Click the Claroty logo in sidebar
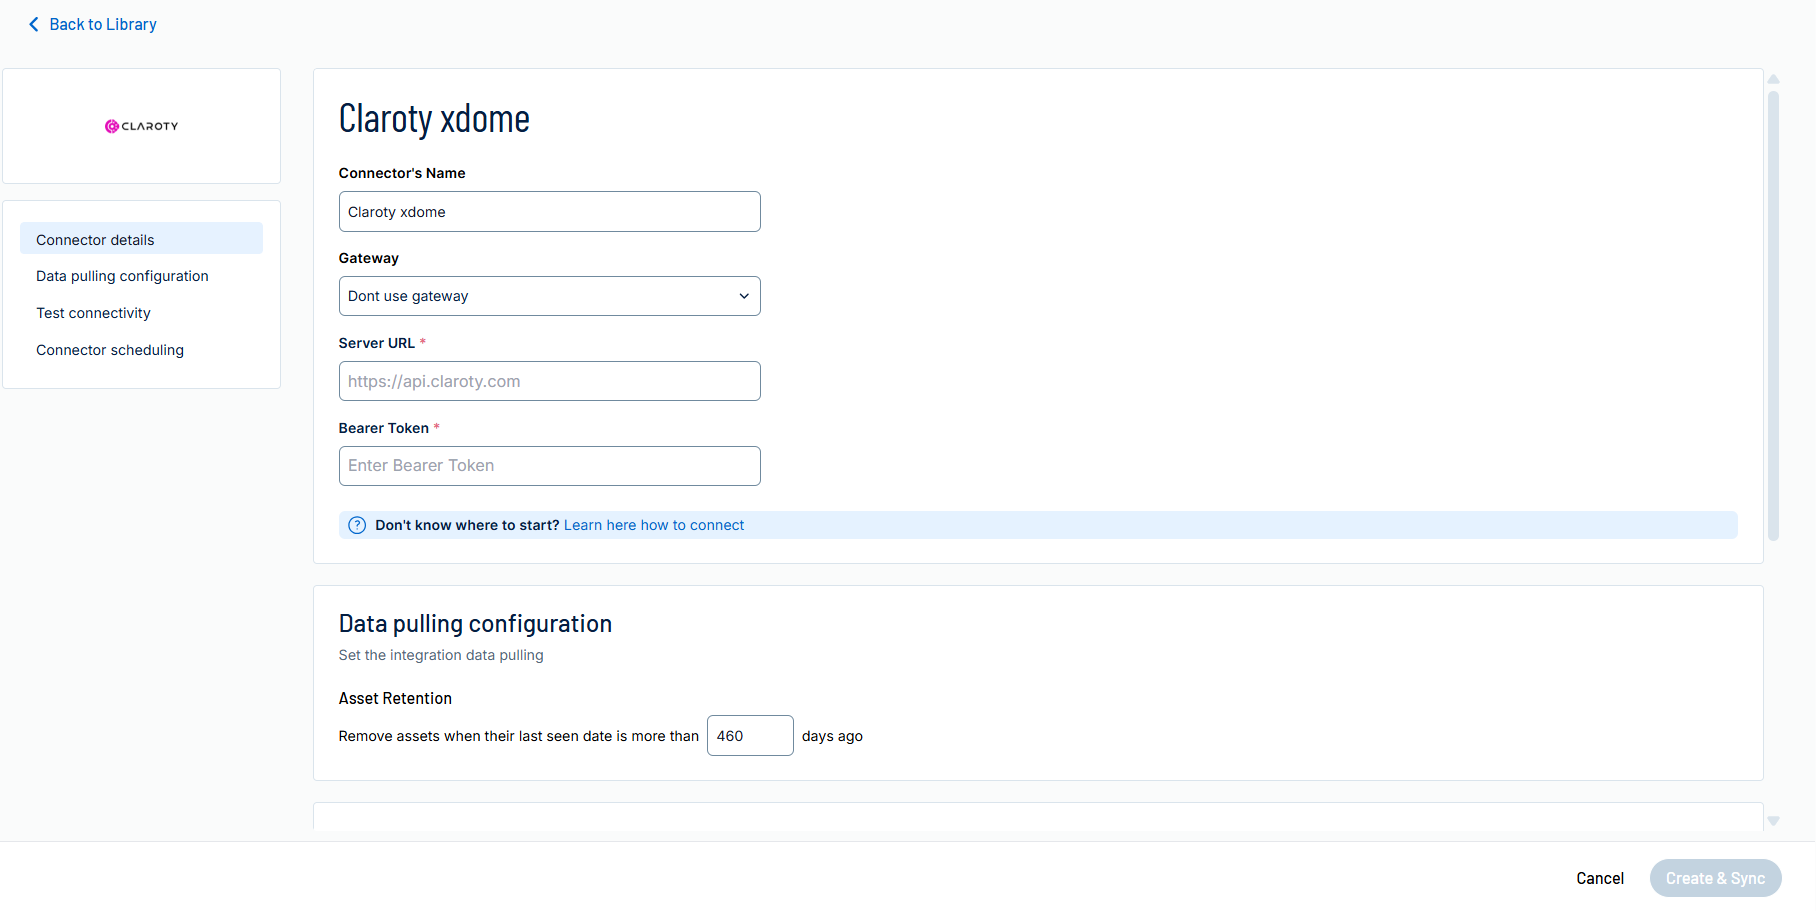Viewport: 1816px width, 911px height. point(141,126)
